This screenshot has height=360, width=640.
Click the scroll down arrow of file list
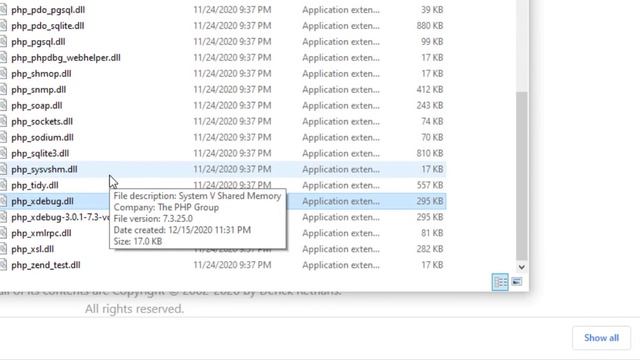522,267
